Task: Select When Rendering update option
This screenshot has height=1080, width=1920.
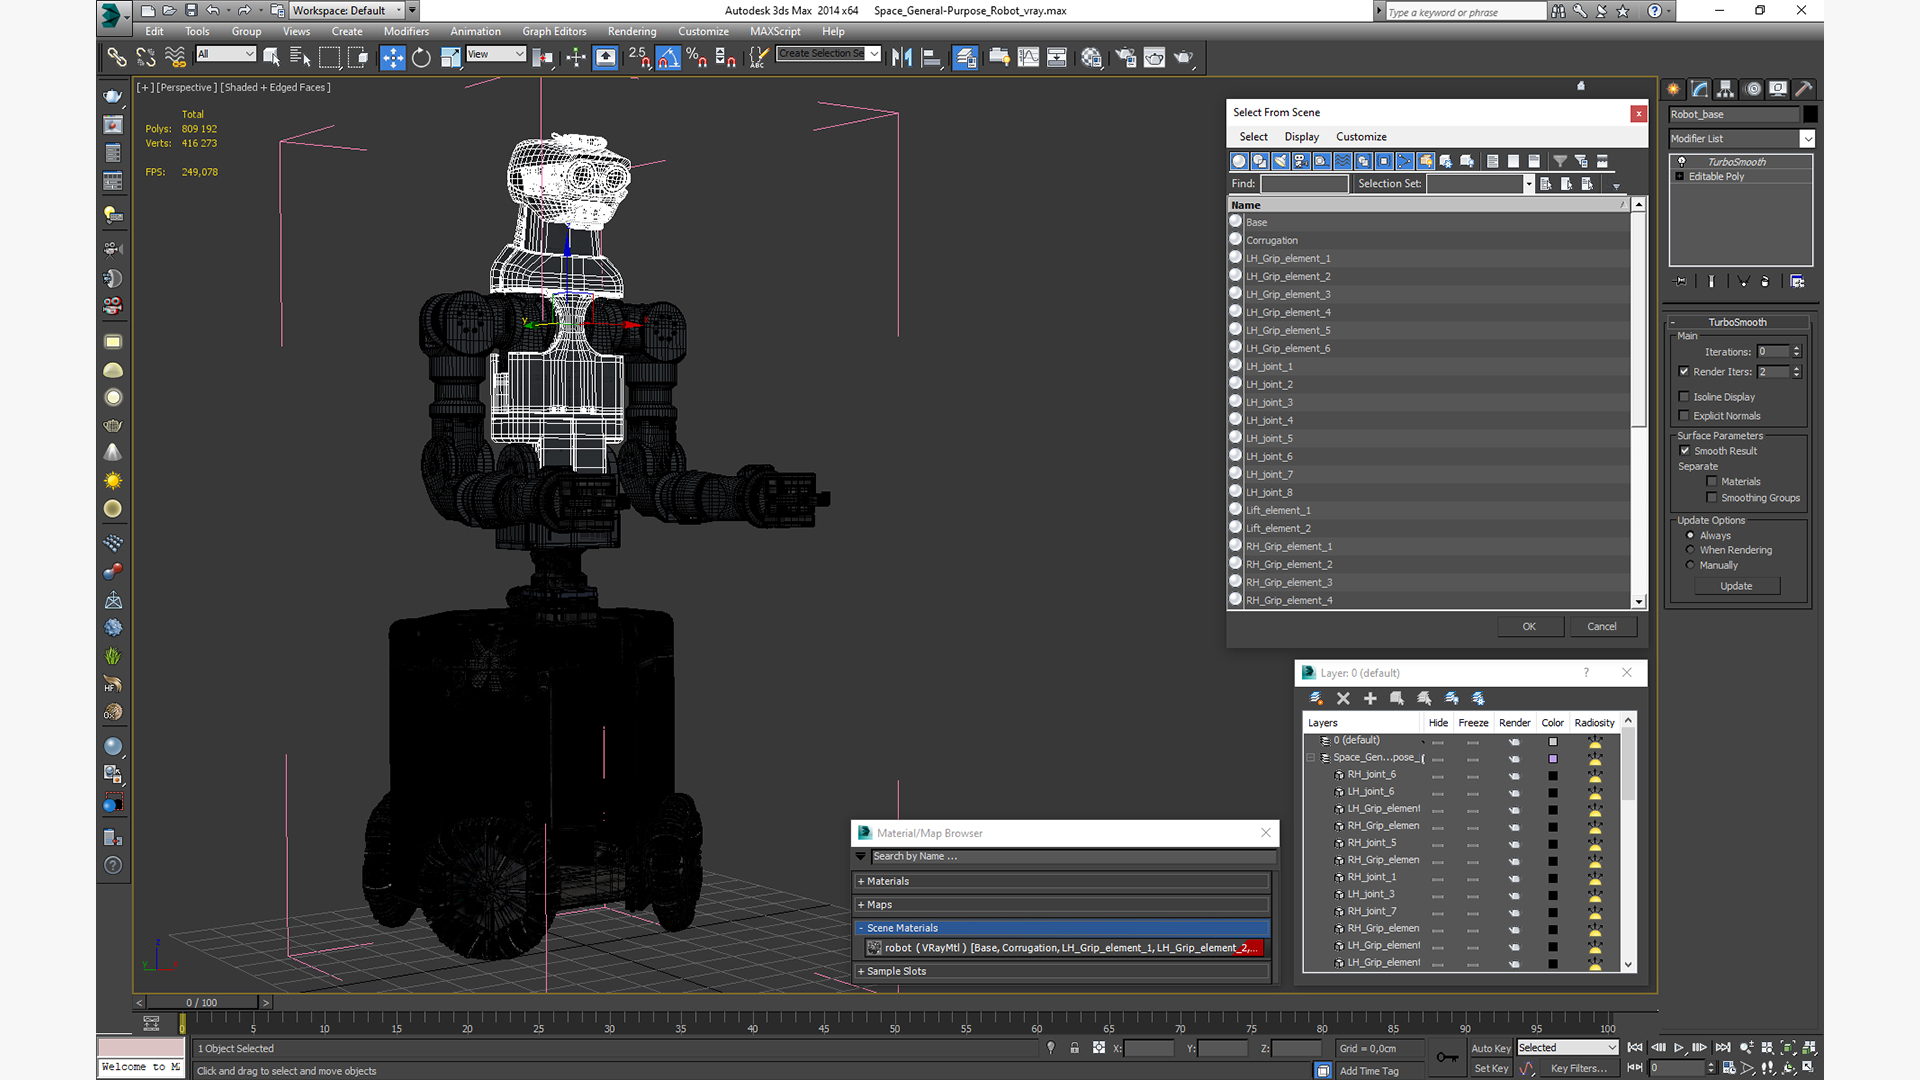Action: click(x=1690, y=550)
